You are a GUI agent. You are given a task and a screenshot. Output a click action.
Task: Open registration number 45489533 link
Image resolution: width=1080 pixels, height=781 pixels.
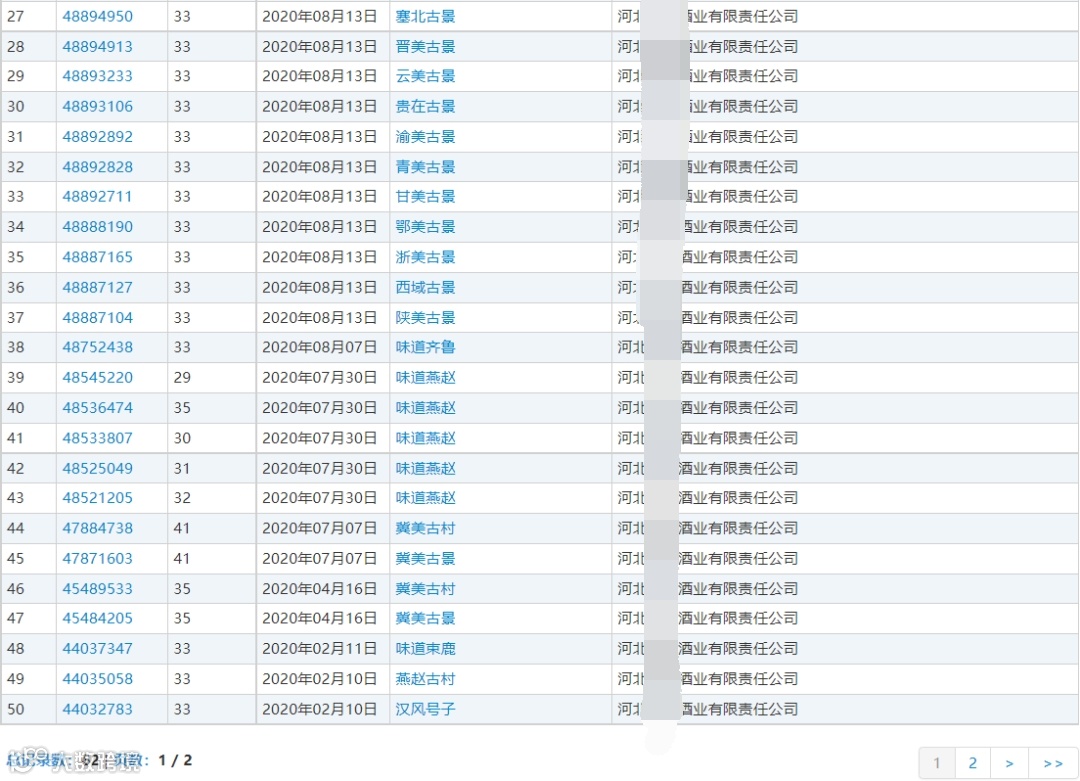click(97, 590)
